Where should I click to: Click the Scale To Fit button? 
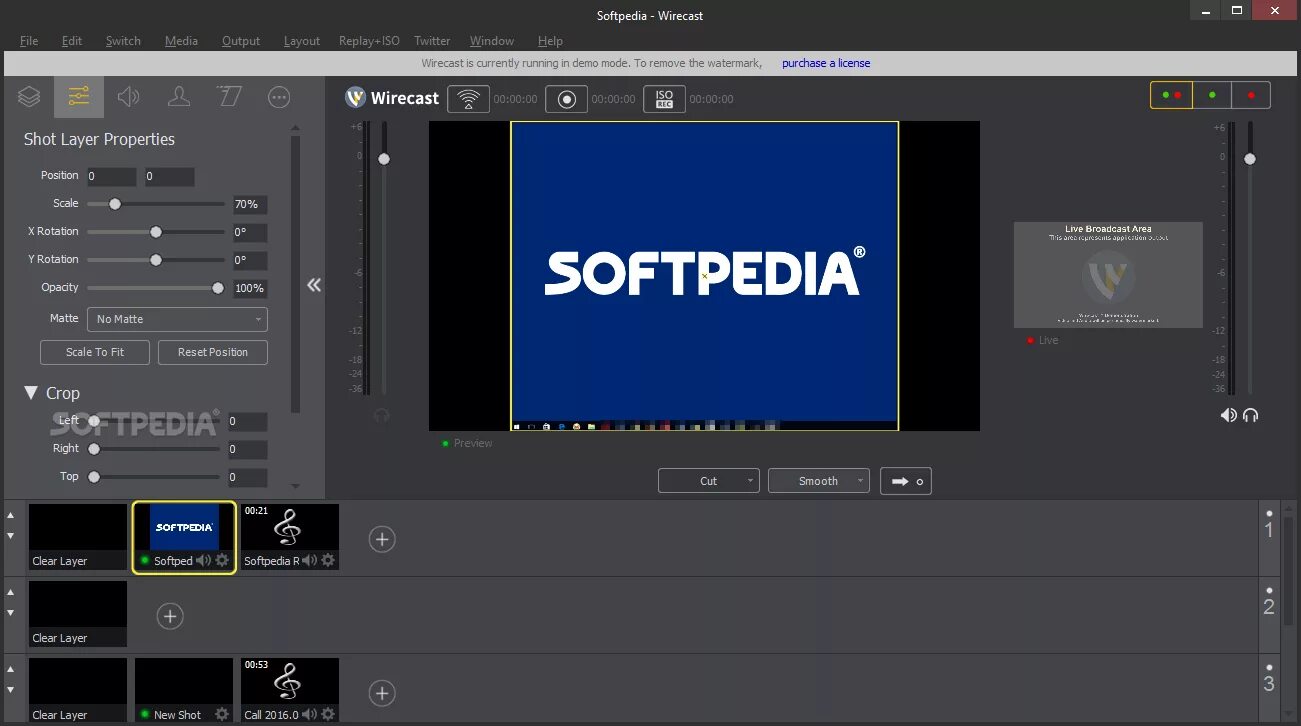(95, 352)
